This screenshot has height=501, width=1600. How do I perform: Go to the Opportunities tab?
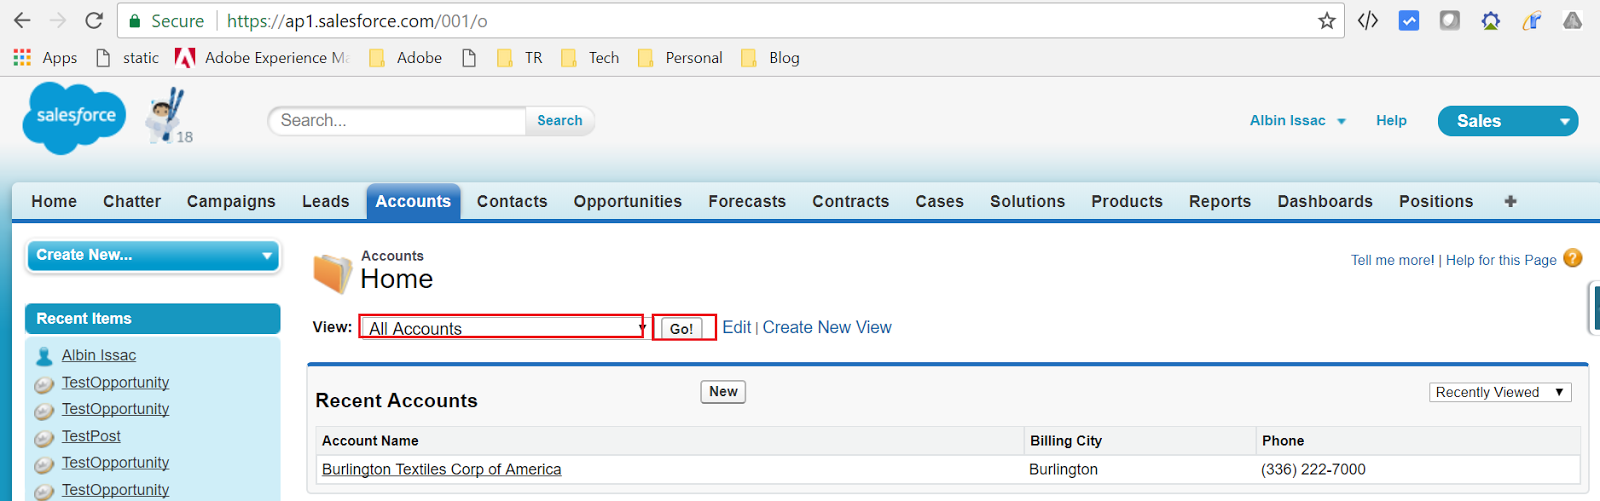[628, 201]
